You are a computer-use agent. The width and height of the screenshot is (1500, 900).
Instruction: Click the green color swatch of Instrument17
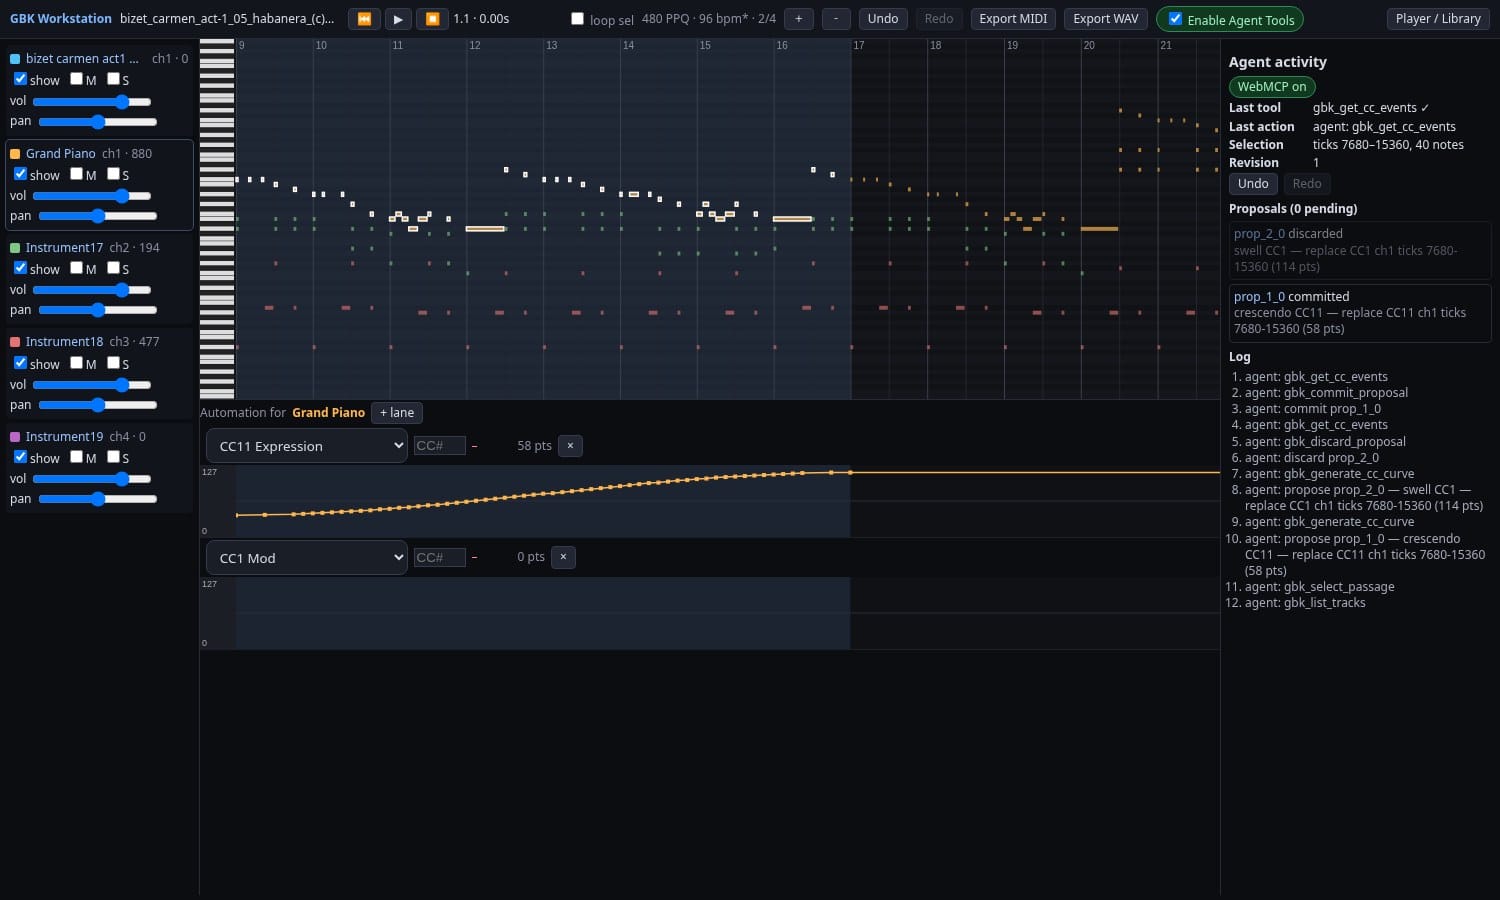(15, 248)
